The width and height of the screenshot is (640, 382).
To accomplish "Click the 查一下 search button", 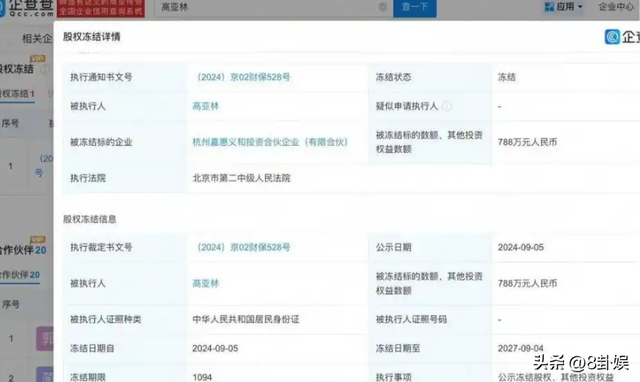I will [x=415, y=8].
